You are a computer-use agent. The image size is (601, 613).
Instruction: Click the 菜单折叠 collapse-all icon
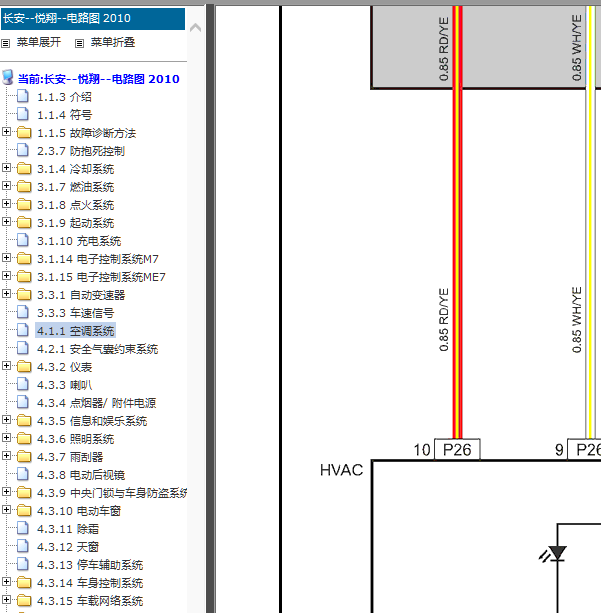(x=80, y=43)
